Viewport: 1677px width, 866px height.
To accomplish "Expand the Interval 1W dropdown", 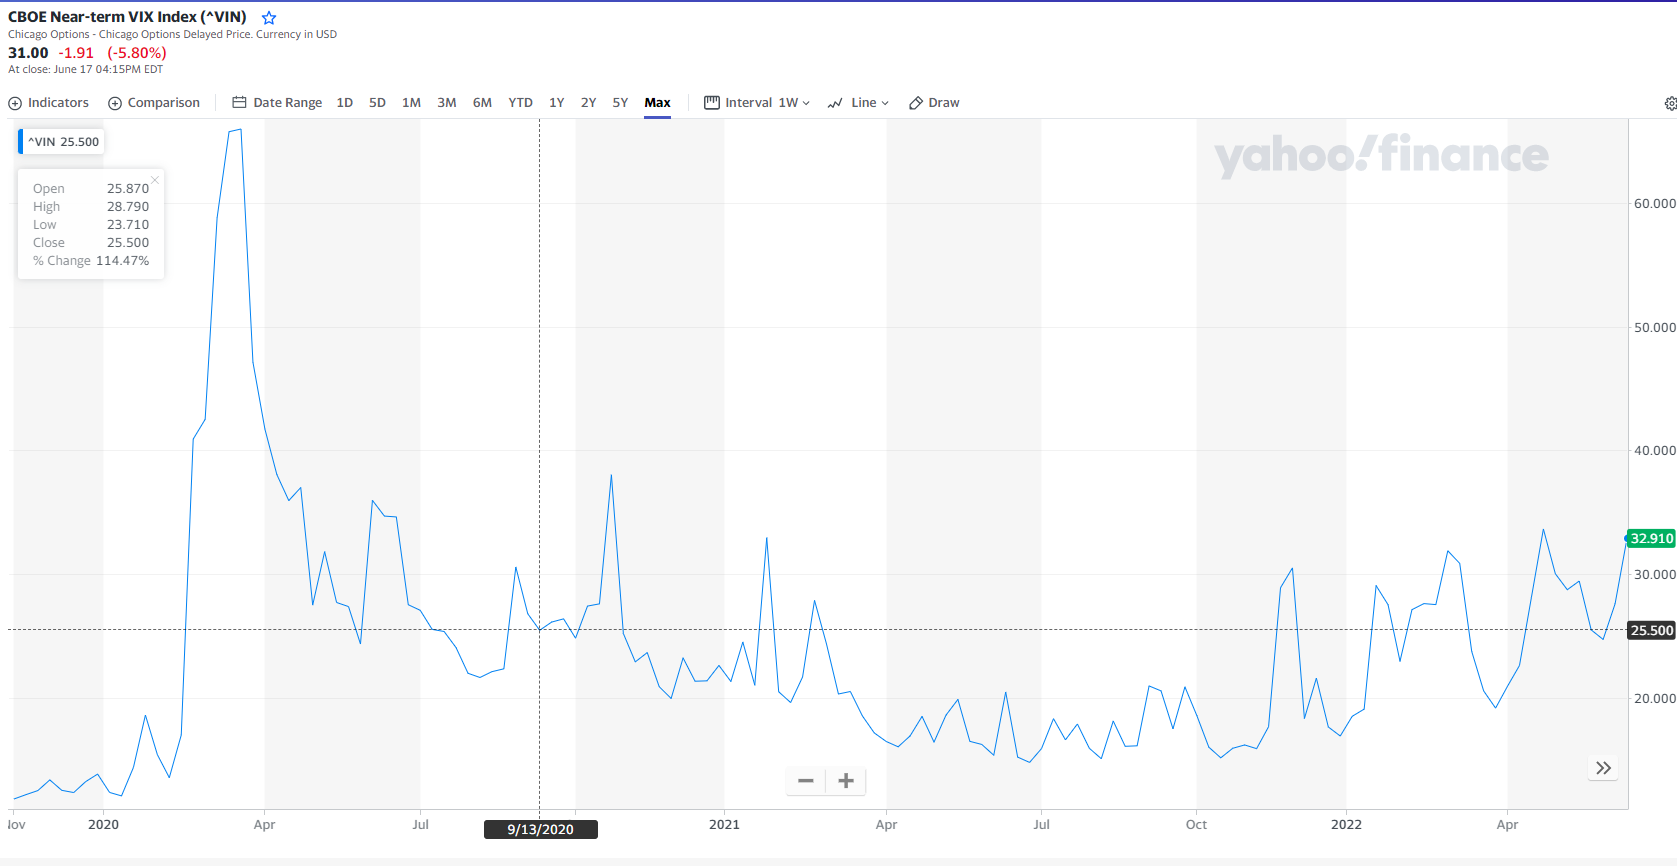I will coord(757,103).
